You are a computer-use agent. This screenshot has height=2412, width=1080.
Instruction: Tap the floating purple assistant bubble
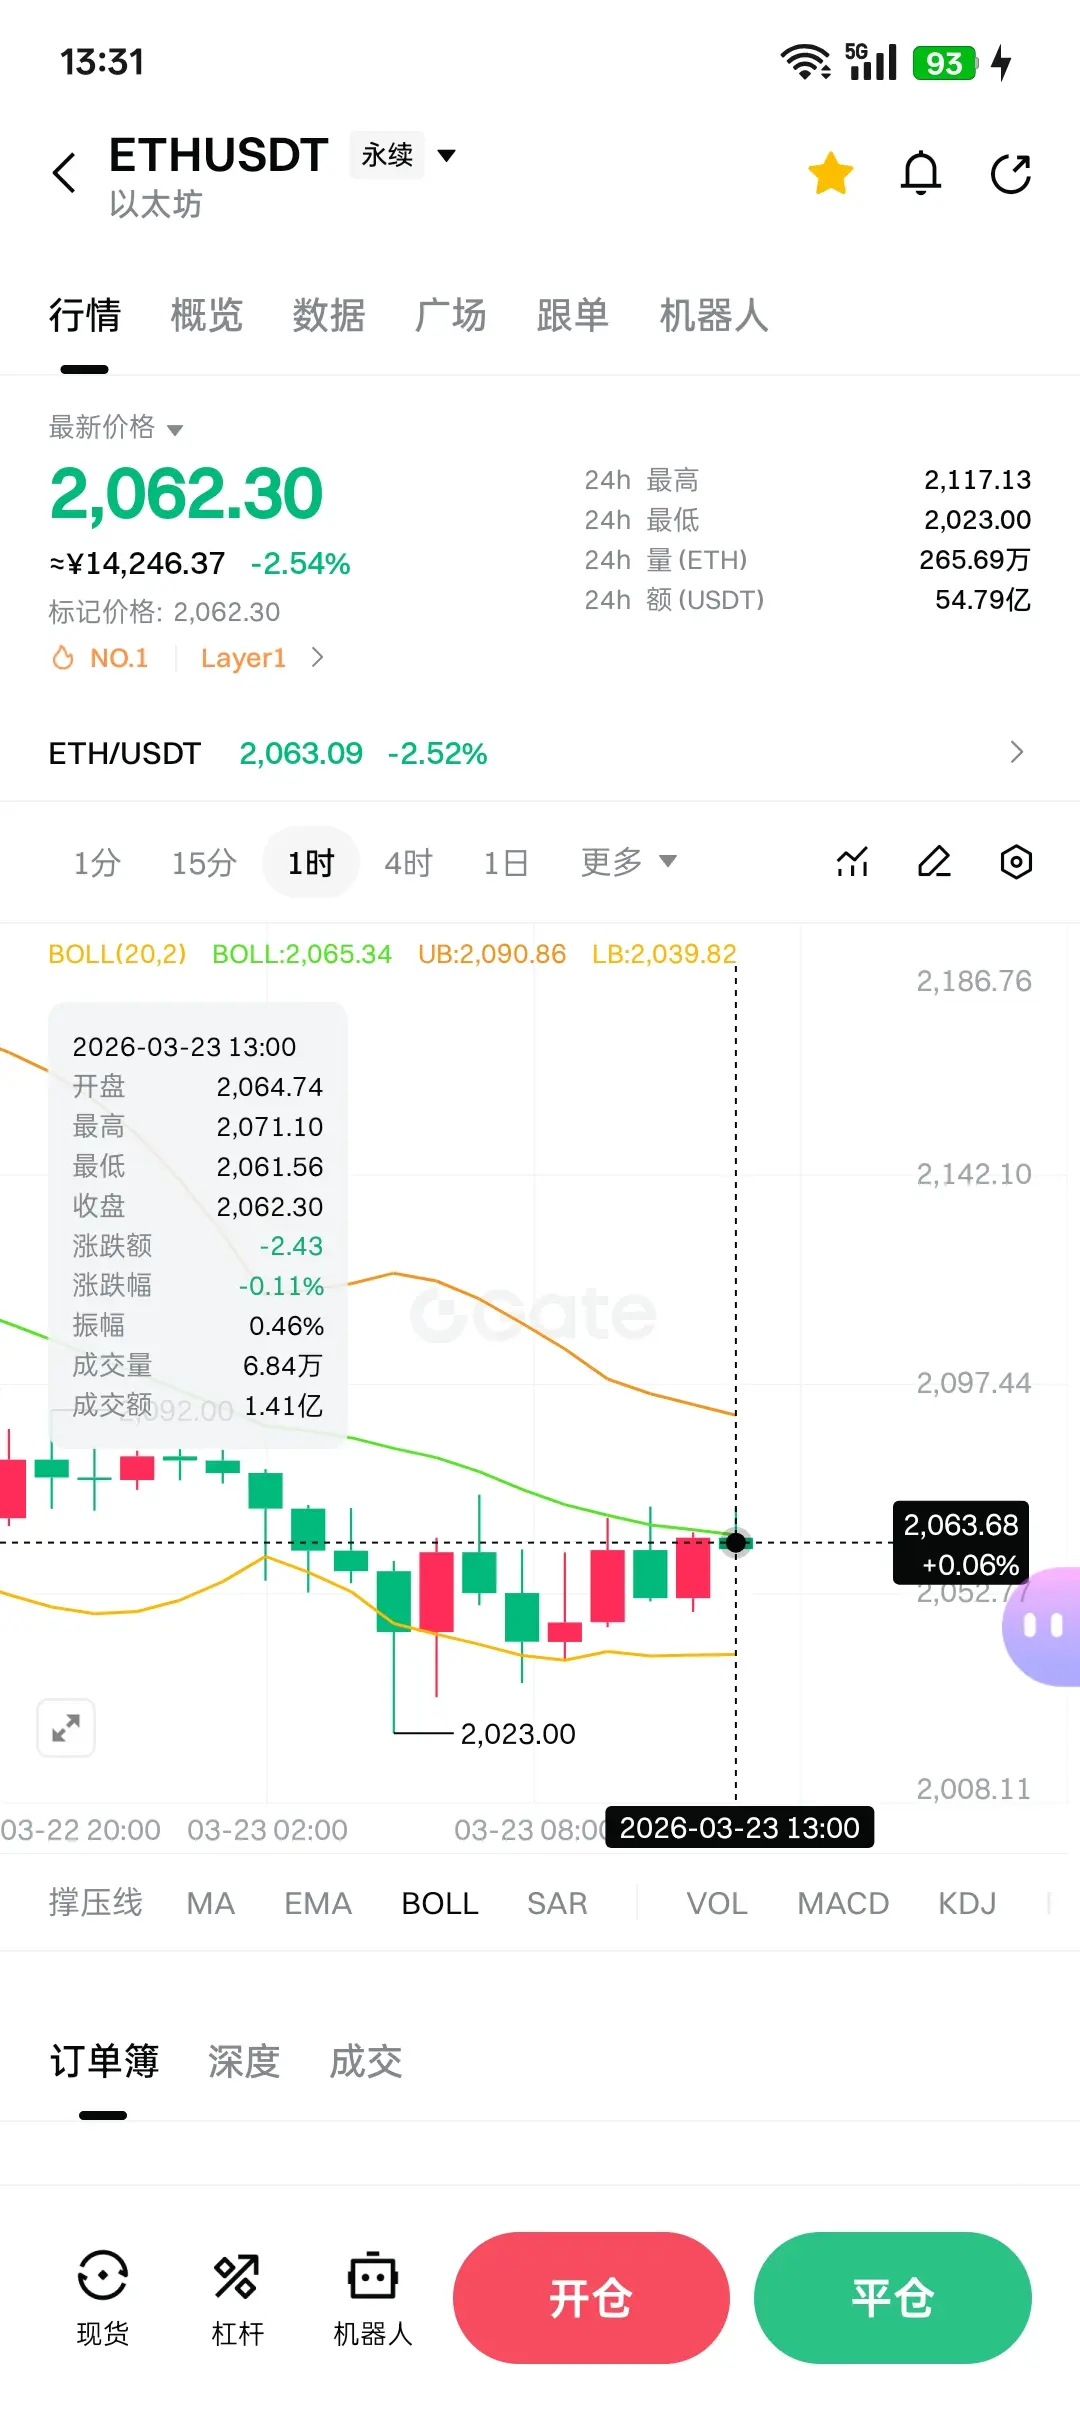pos(1042,1627)
